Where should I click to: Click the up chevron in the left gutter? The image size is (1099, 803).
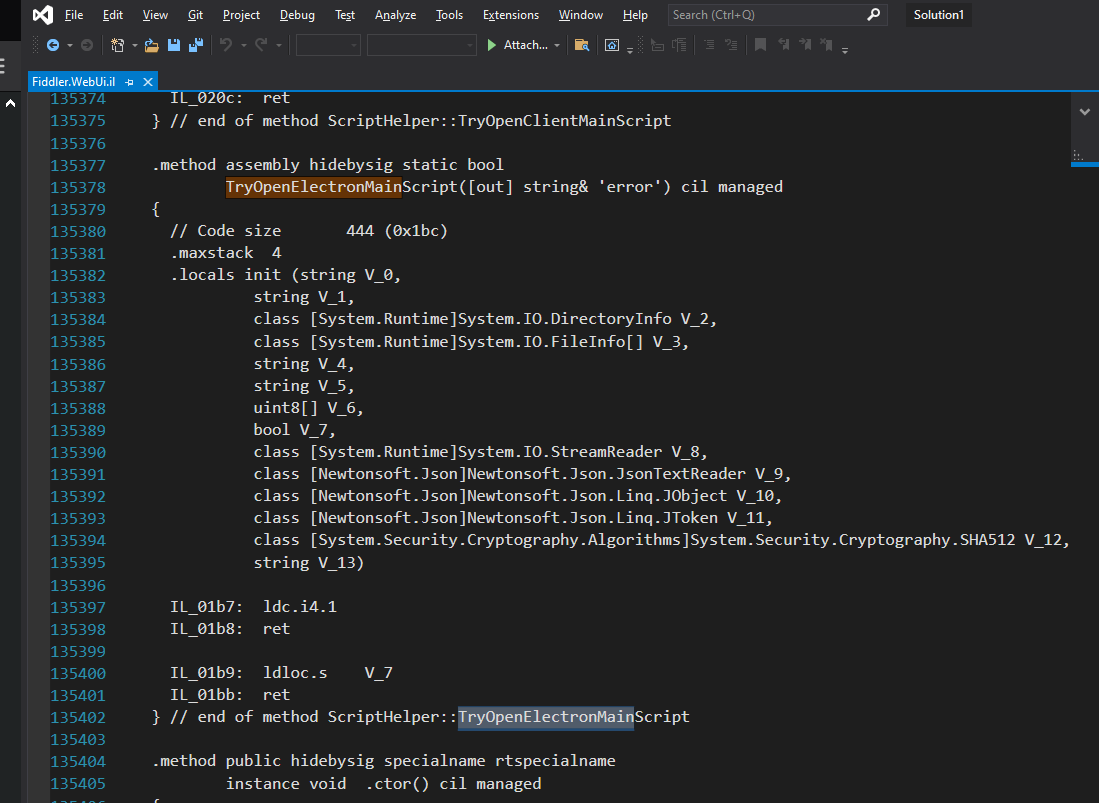coord(11,104)
